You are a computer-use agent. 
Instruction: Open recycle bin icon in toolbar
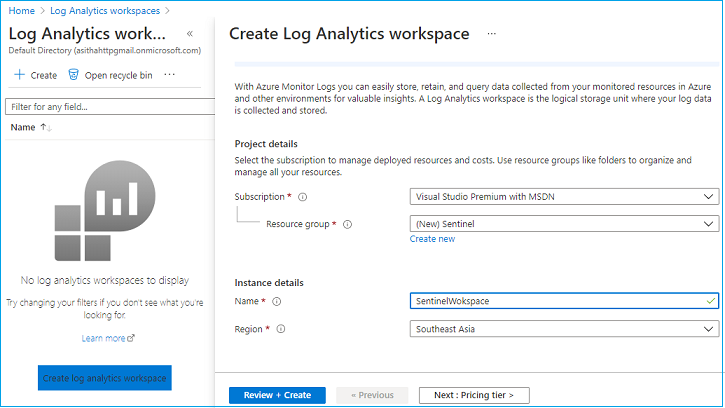click(73, 74)
